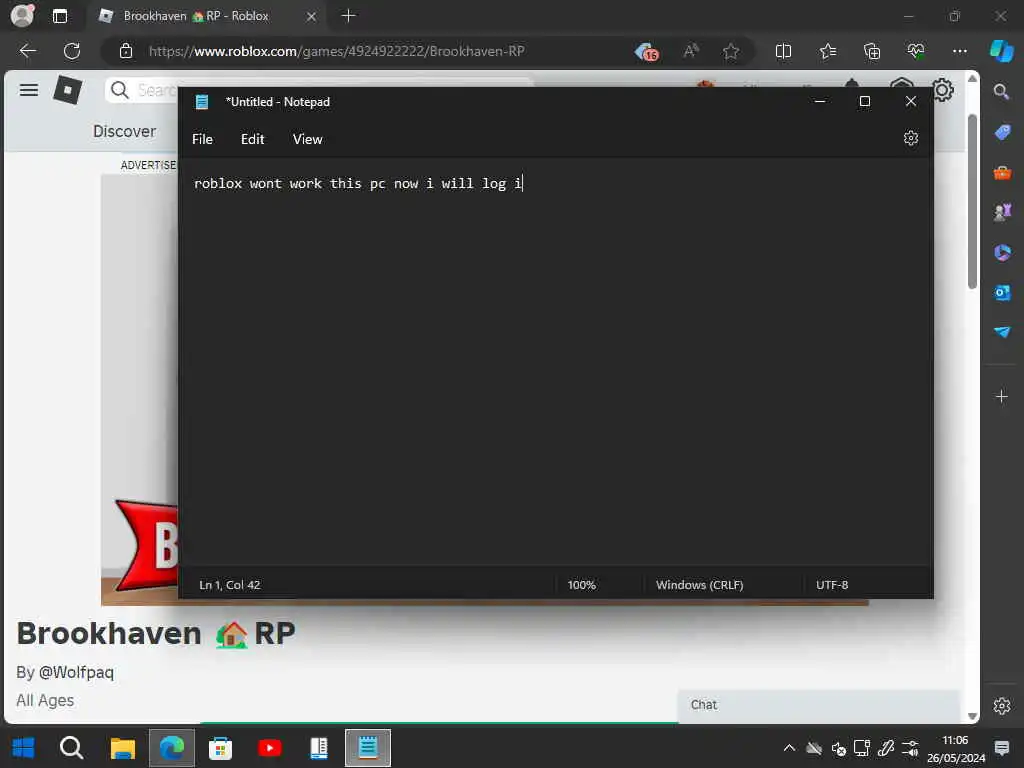Open Edge profile avatar
The image size is (1024, 768).
tap(22, 15)
